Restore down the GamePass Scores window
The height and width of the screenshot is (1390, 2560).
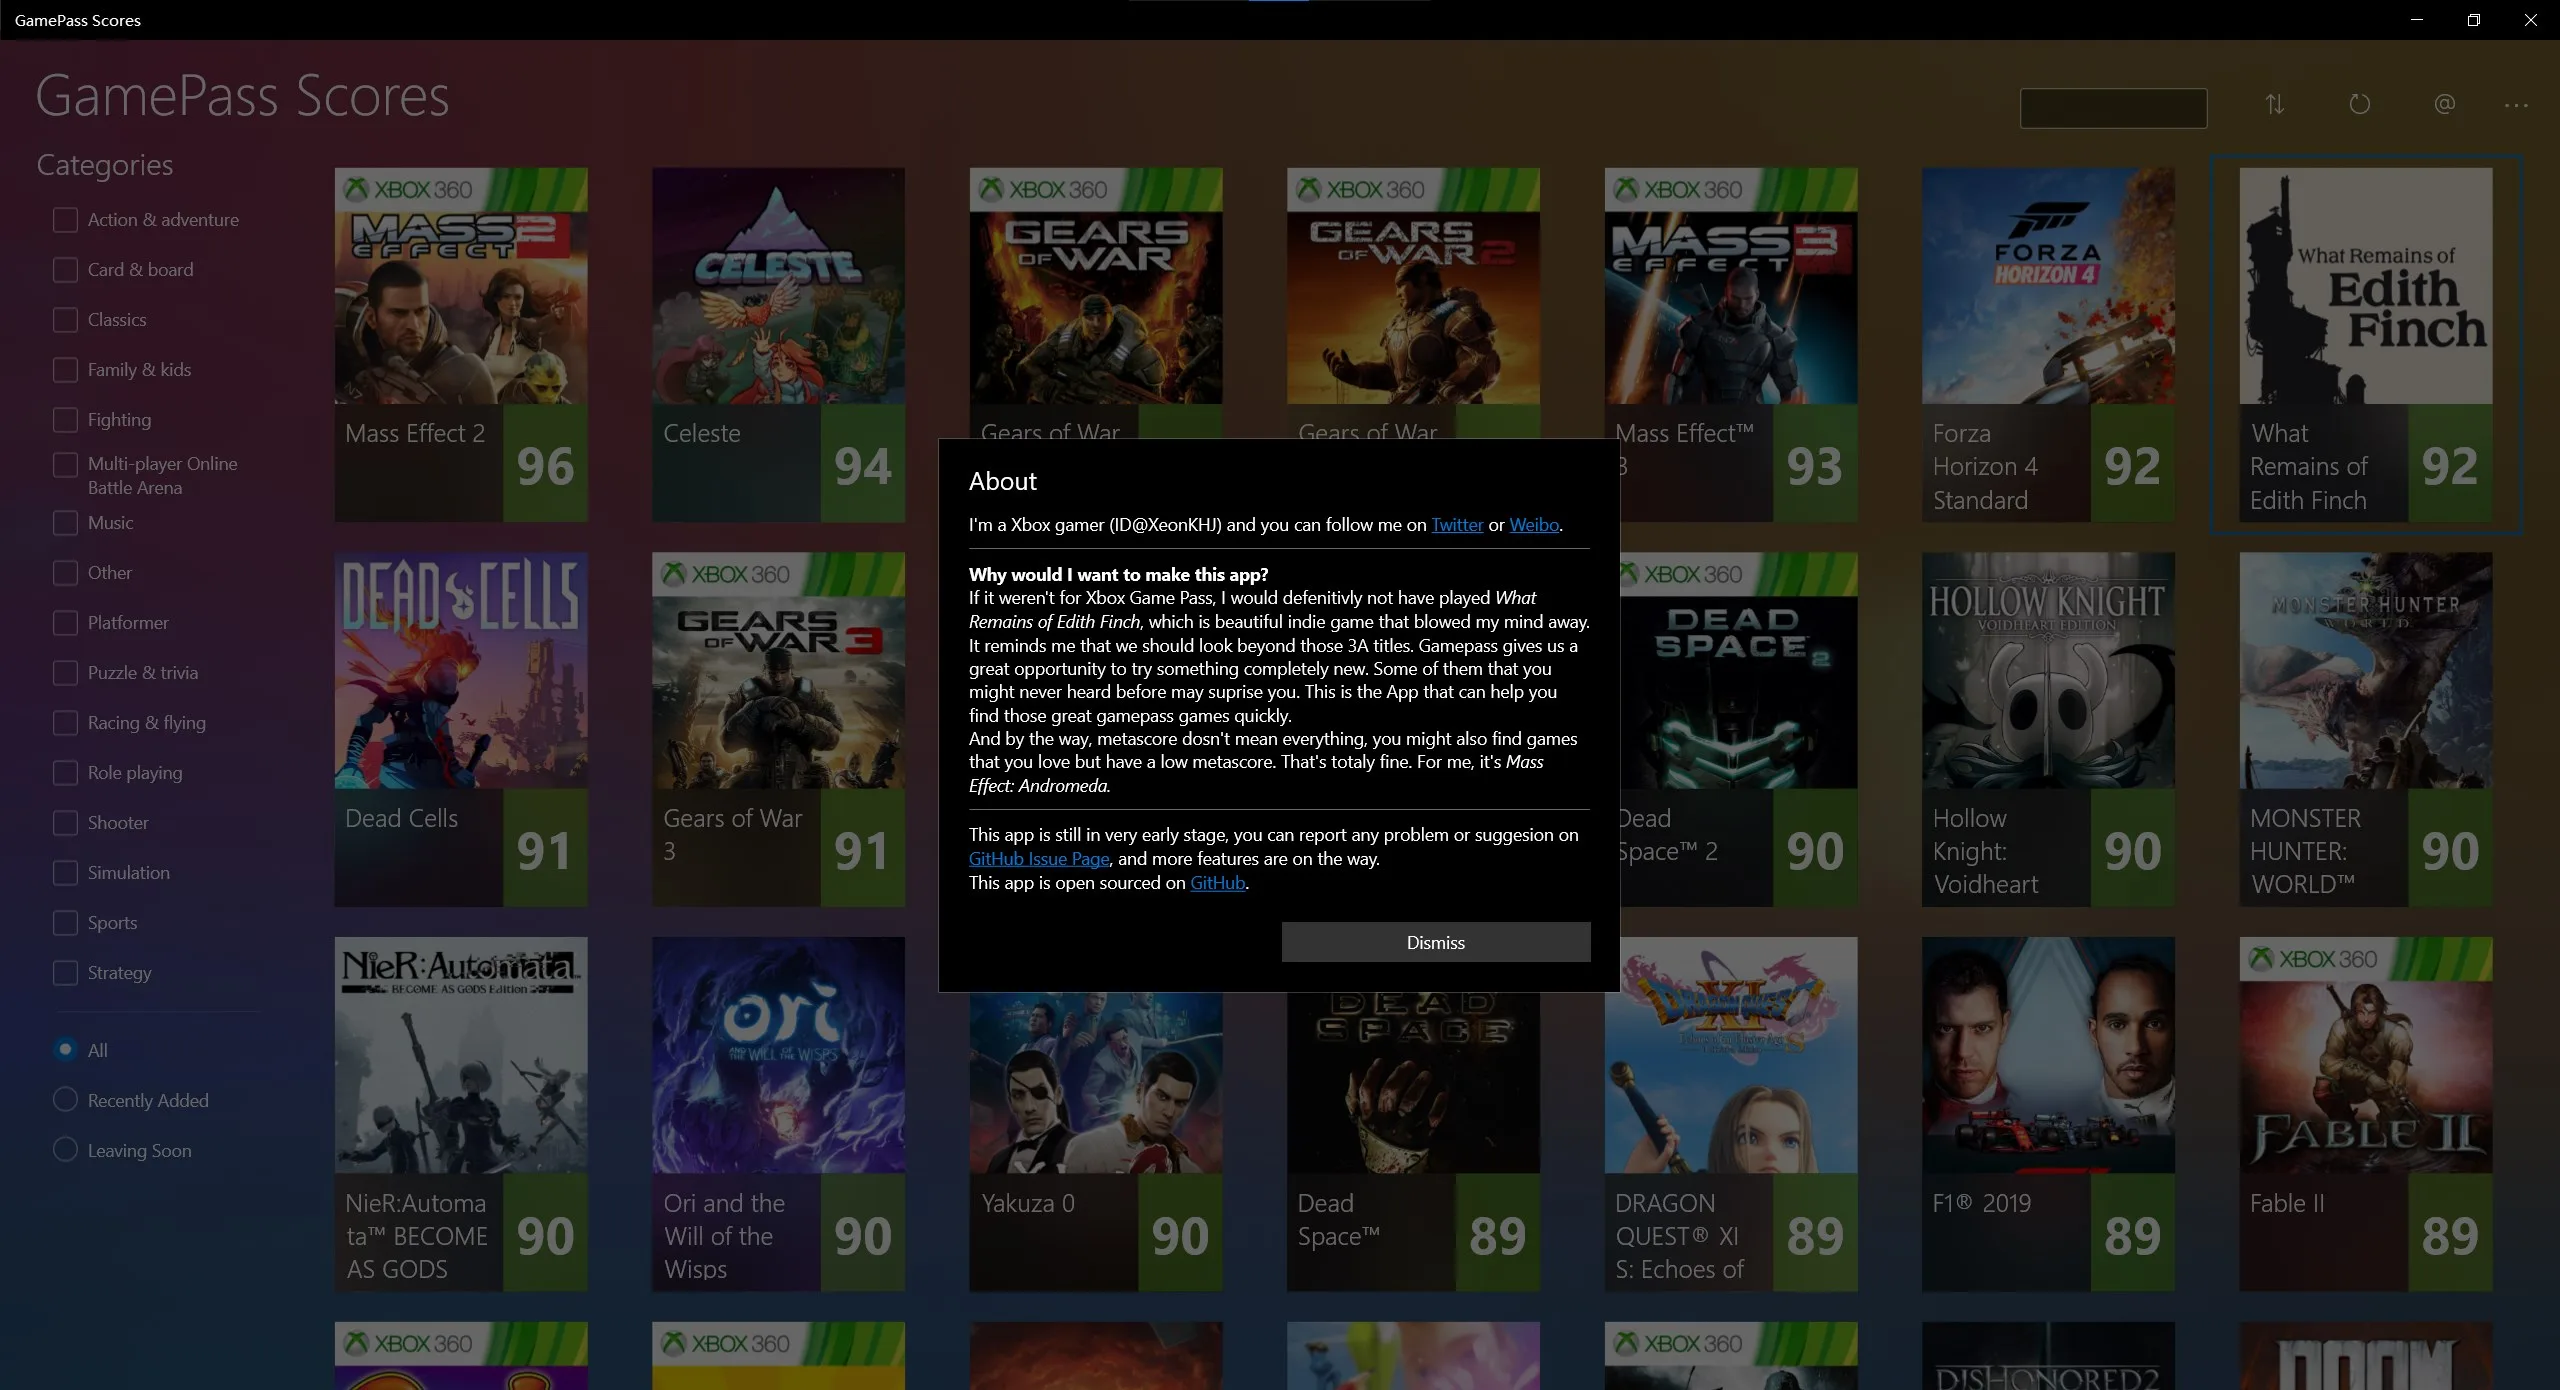pos(2474,20)
